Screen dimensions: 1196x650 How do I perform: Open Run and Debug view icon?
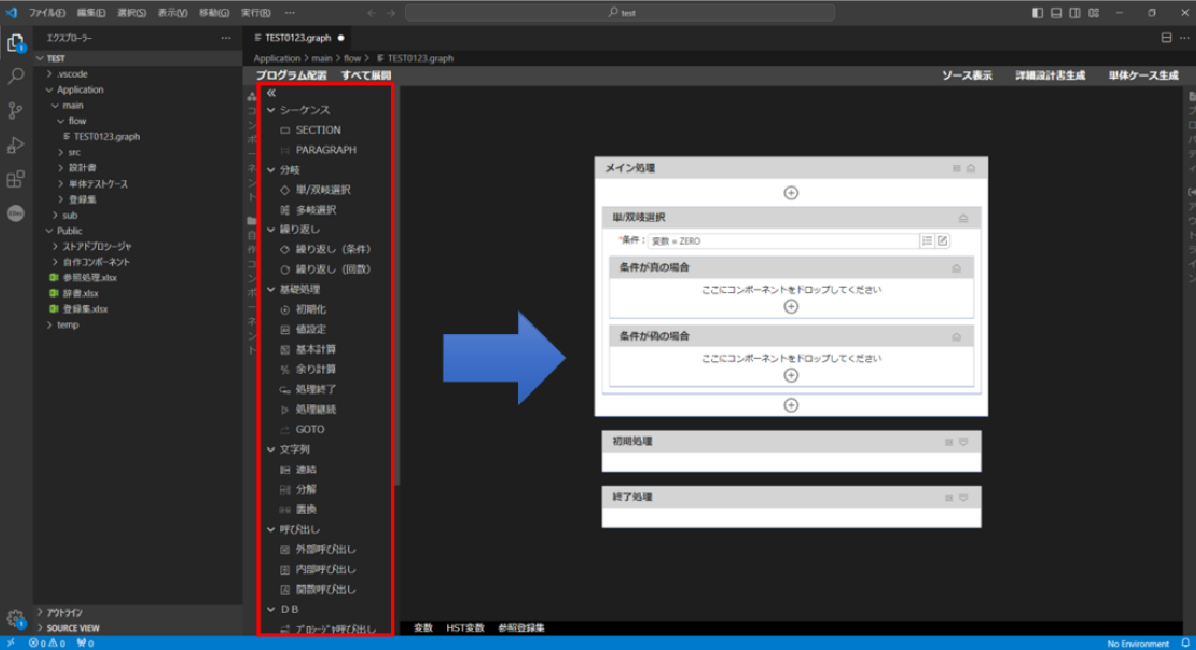click(x=16, y=145)
